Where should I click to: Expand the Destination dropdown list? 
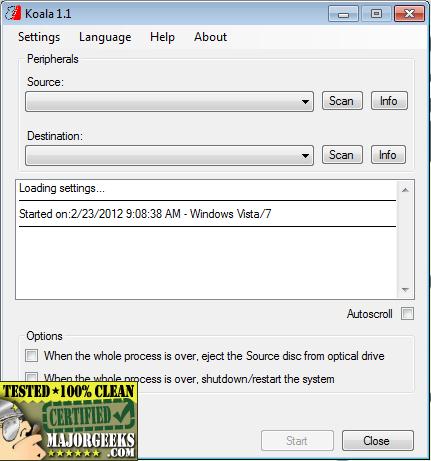(x=169, y=155)
